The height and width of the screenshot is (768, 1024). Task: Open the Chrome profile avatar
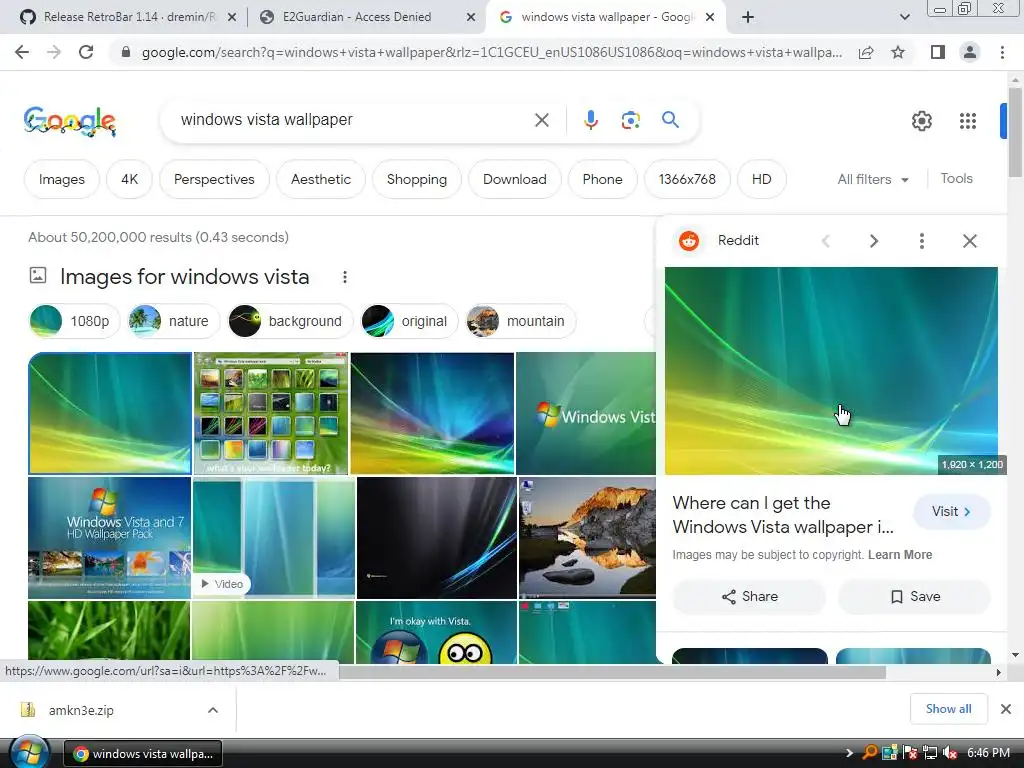click(970, 52)
